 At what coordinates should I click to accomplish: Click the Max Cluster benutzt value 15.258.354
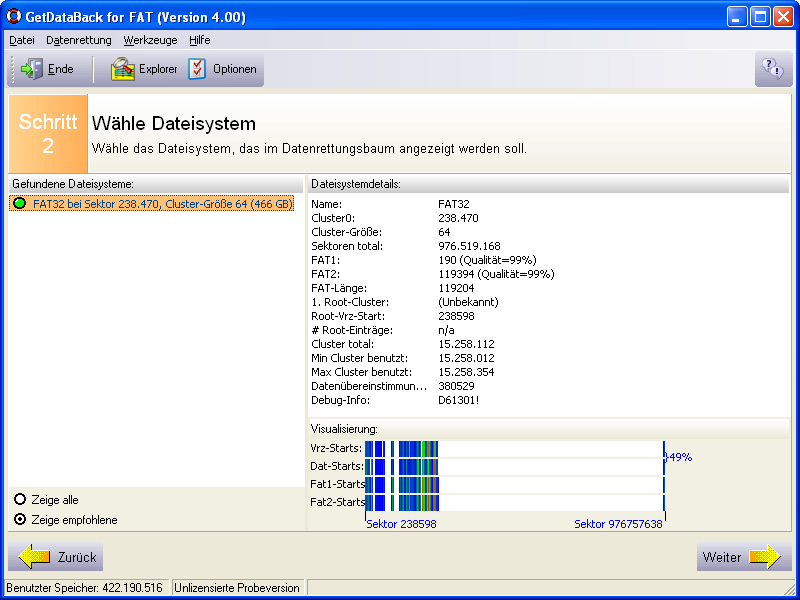[x=466, y=372]
